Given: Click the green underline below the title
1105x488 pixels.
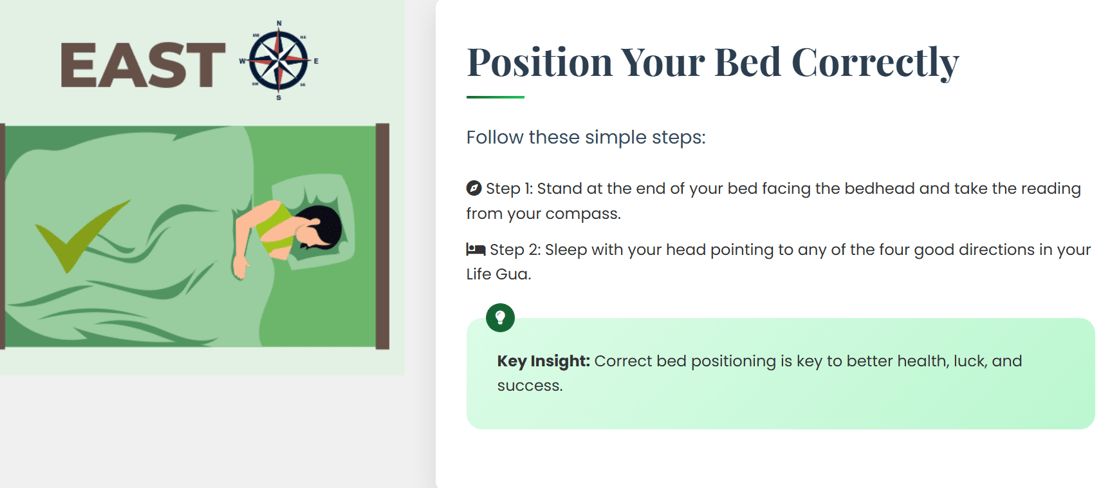Looking at the screenshot, I should 495,97.
